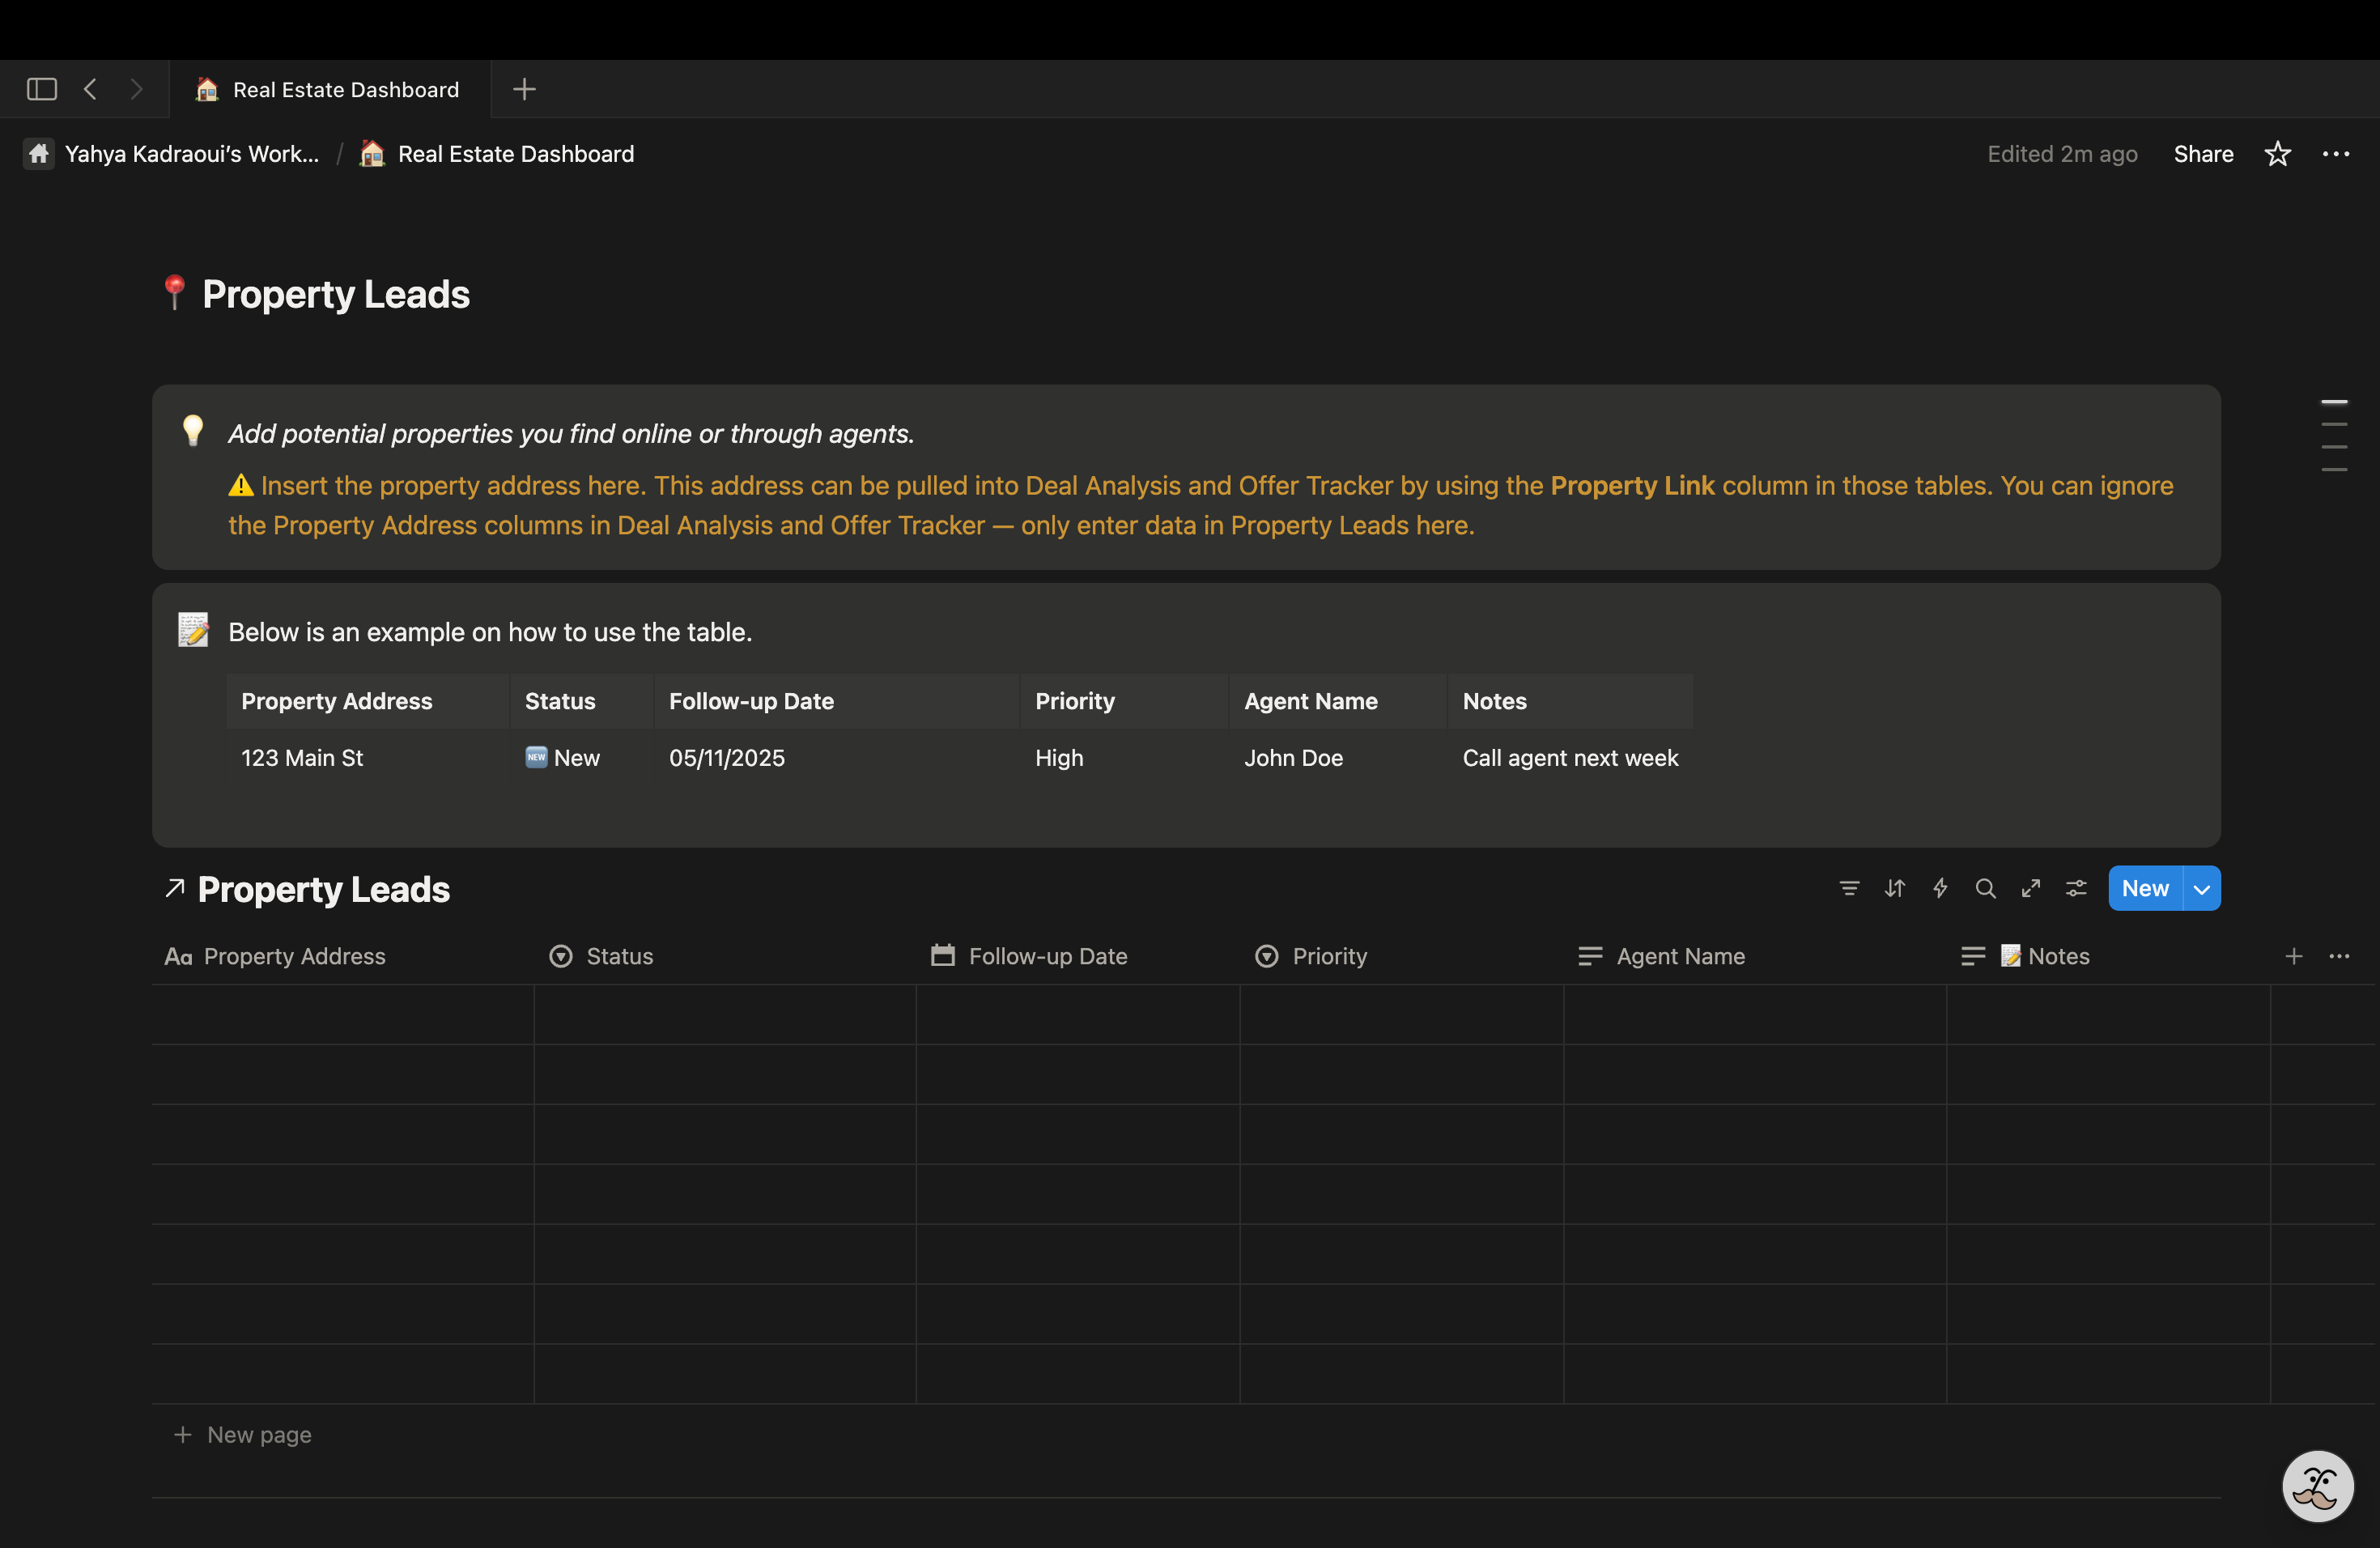2380x1548 pixels.
Task: Toggle the sidebar panel icon
Action: (41, 89)
